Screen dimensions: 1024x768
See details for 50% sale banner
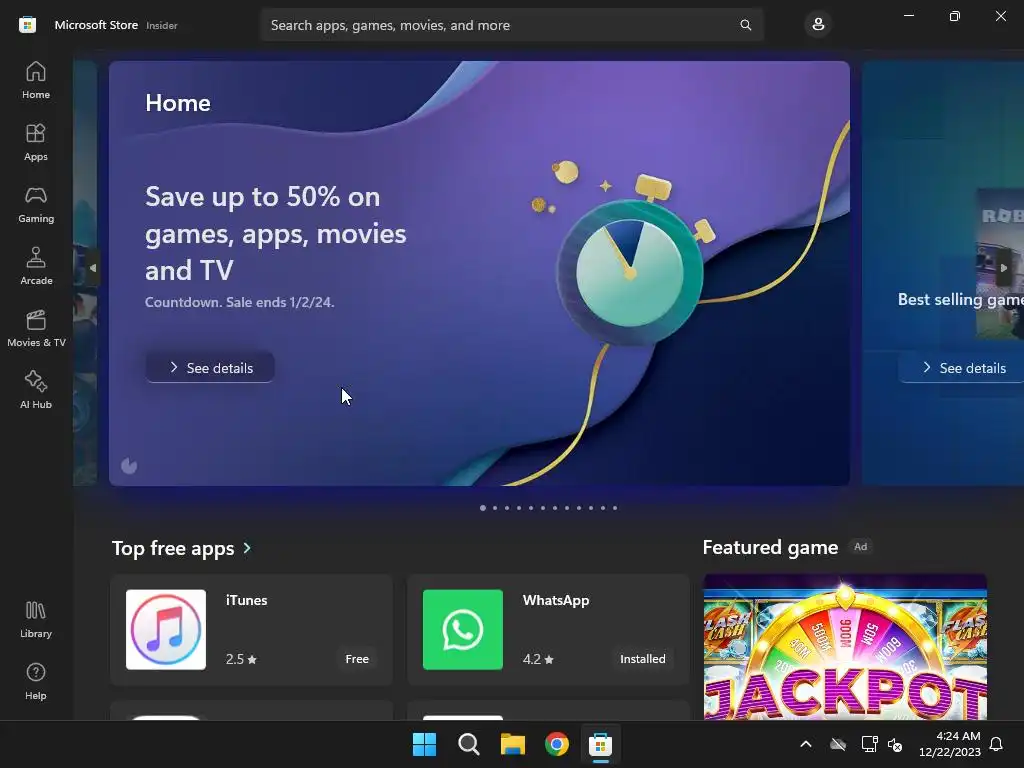210,368
